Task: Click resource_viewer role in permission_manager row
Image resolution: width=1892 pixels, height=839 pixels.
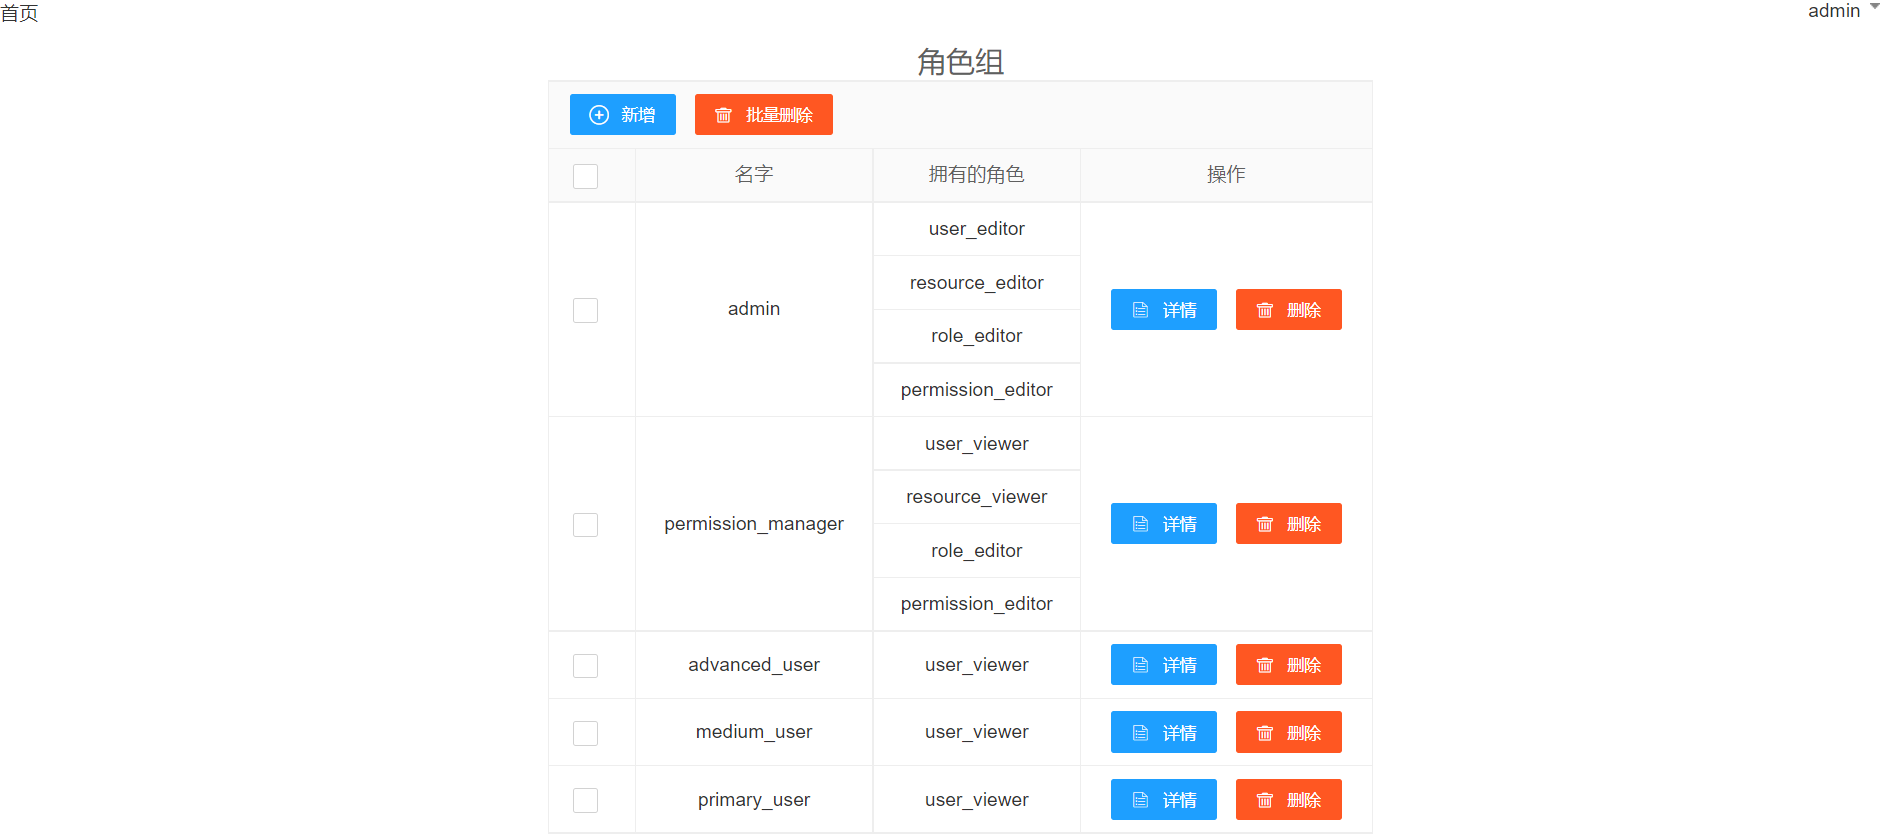Action: [976, 497]
